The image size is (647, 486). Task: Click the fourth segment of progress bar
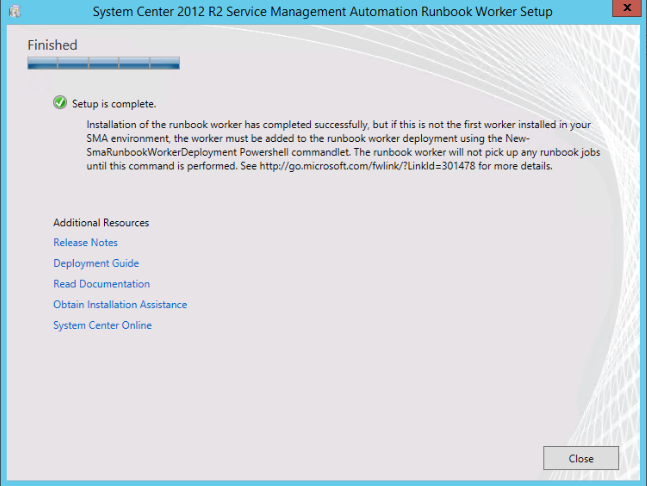(x=134, y=64)
